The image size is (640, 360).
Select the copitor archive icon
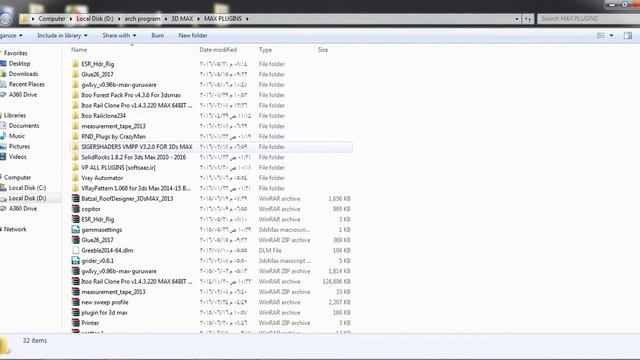(x=76, y=209)
